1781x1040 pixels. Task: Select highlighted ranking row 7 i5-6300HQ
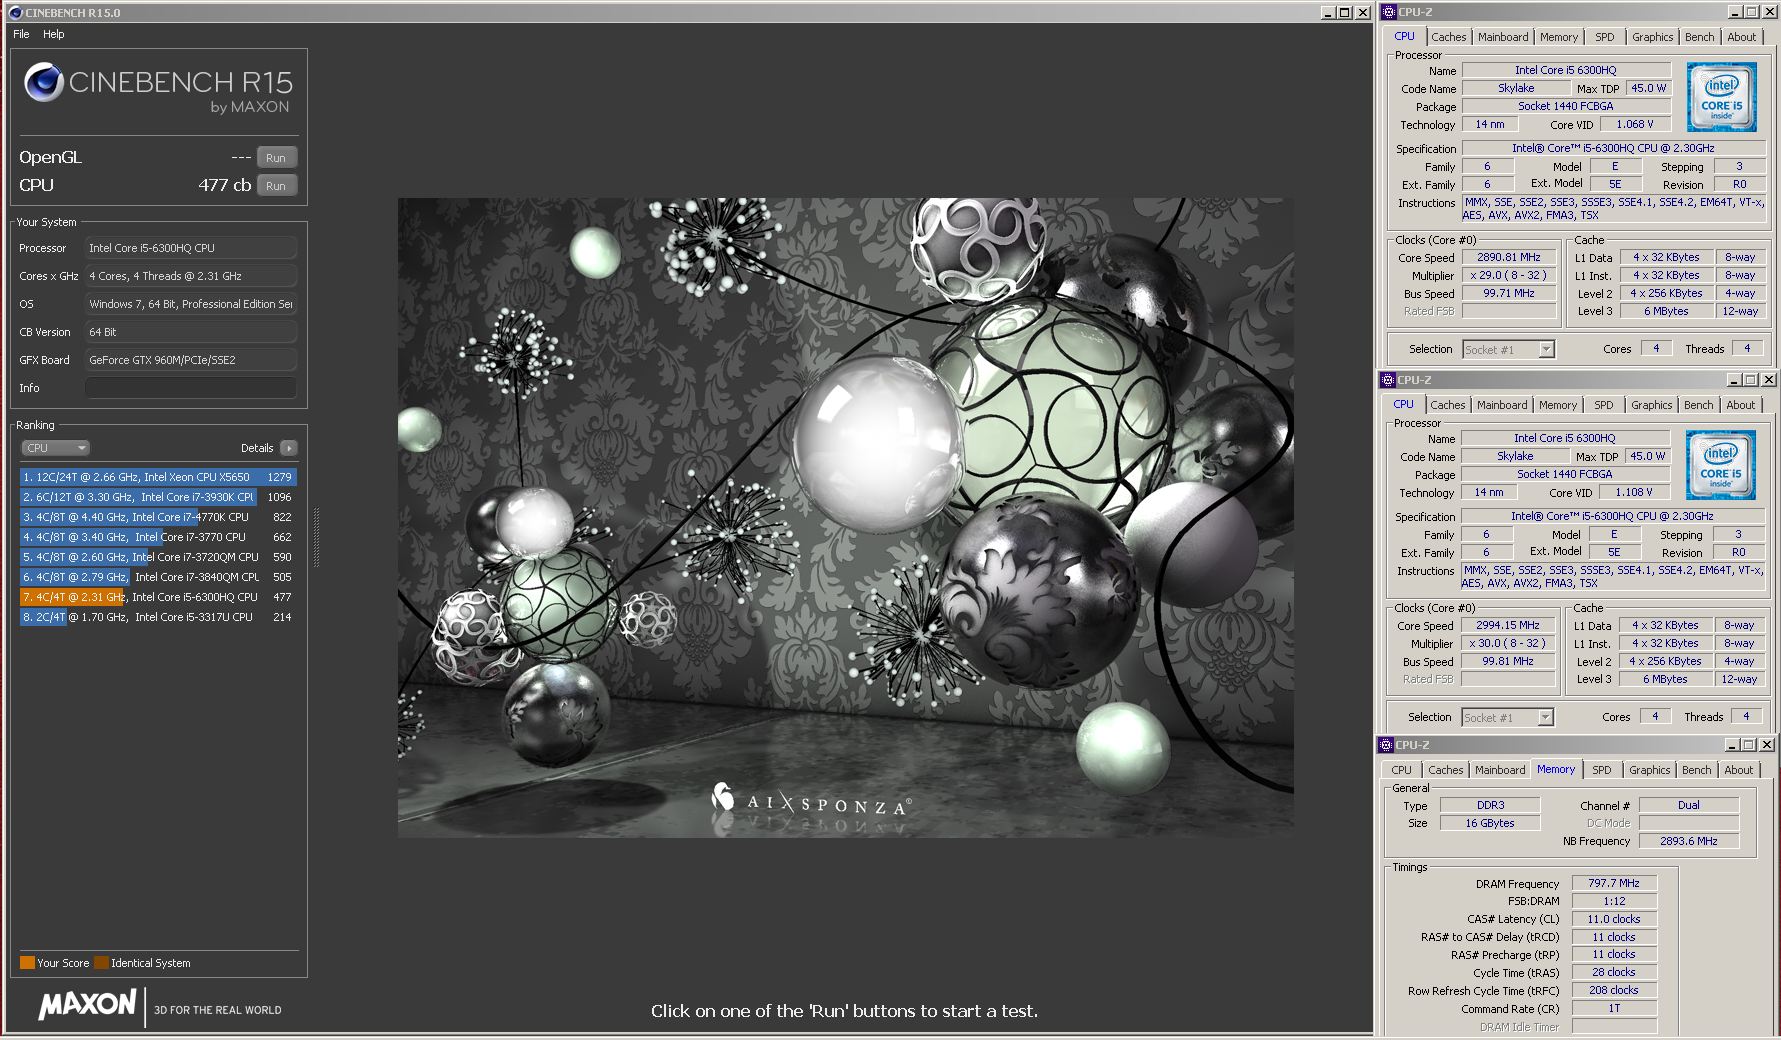tap(158, 597)
